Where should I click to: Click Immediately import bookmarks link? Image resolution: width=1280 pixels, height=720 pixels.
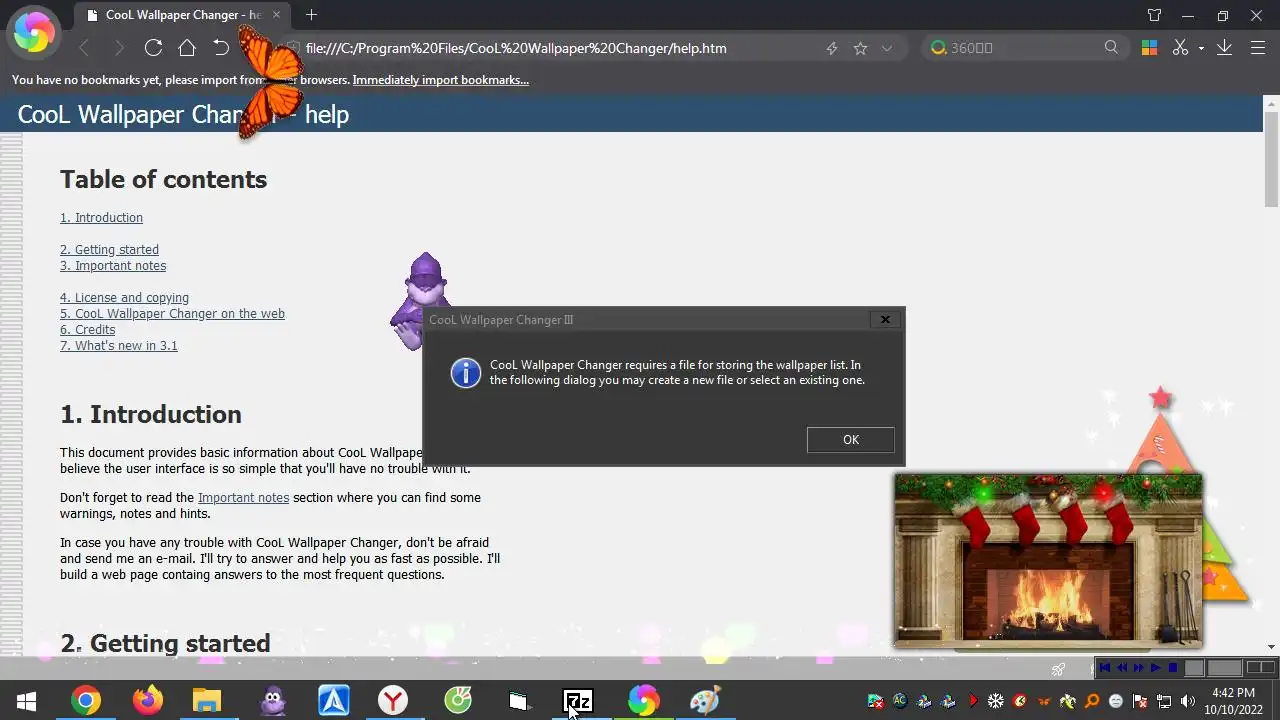441,80
